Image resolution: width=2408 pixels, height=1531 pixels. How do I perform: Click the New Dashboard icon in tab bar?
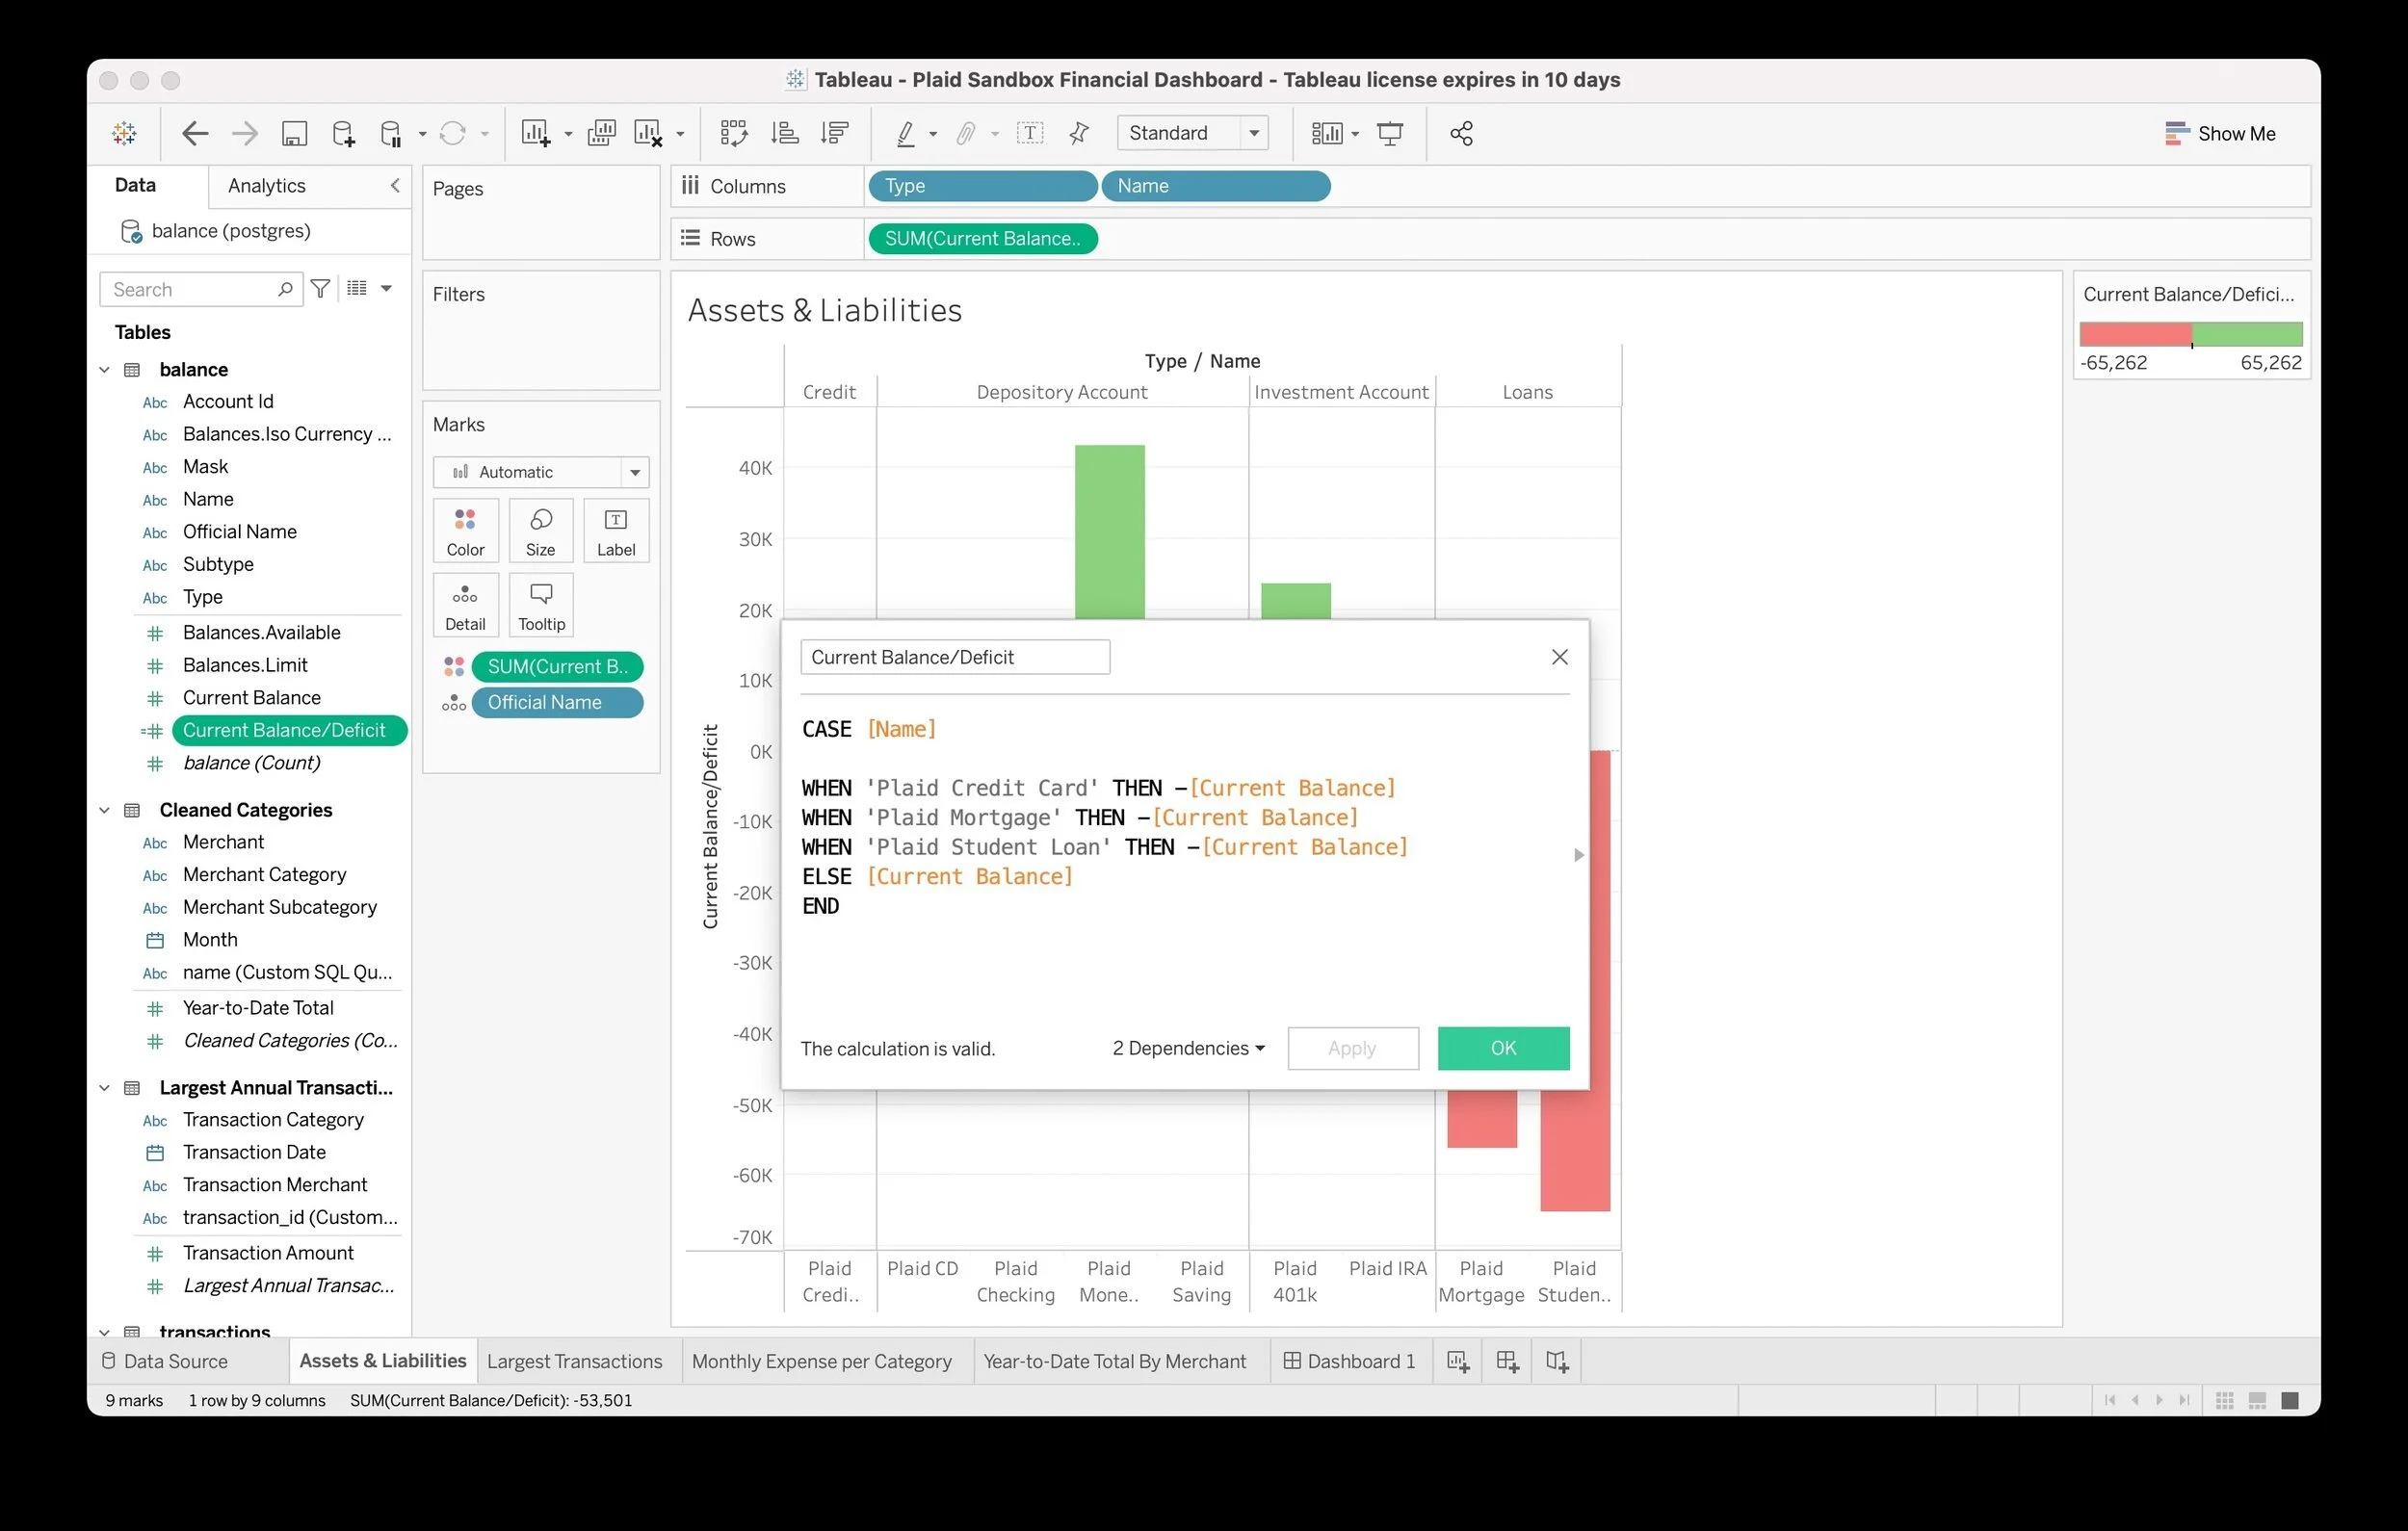click(1507, 1361)
